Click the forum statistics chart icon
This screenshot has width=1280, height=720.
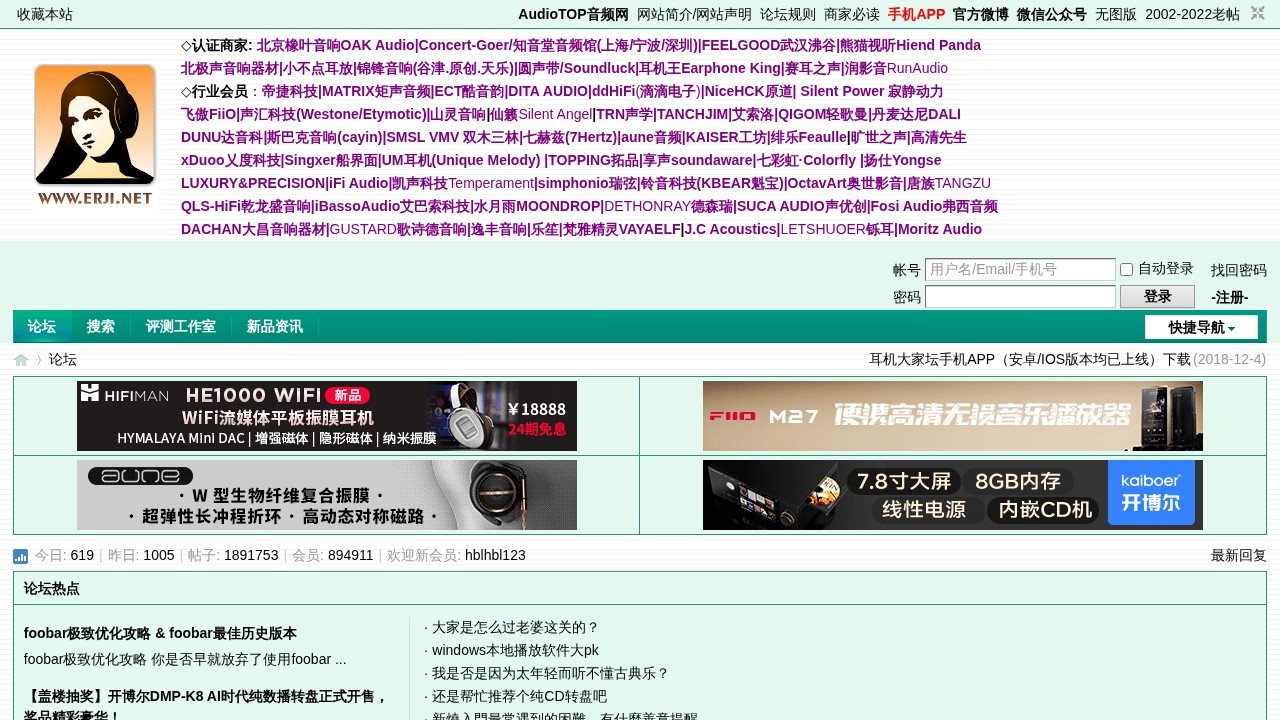click(21, 556)
